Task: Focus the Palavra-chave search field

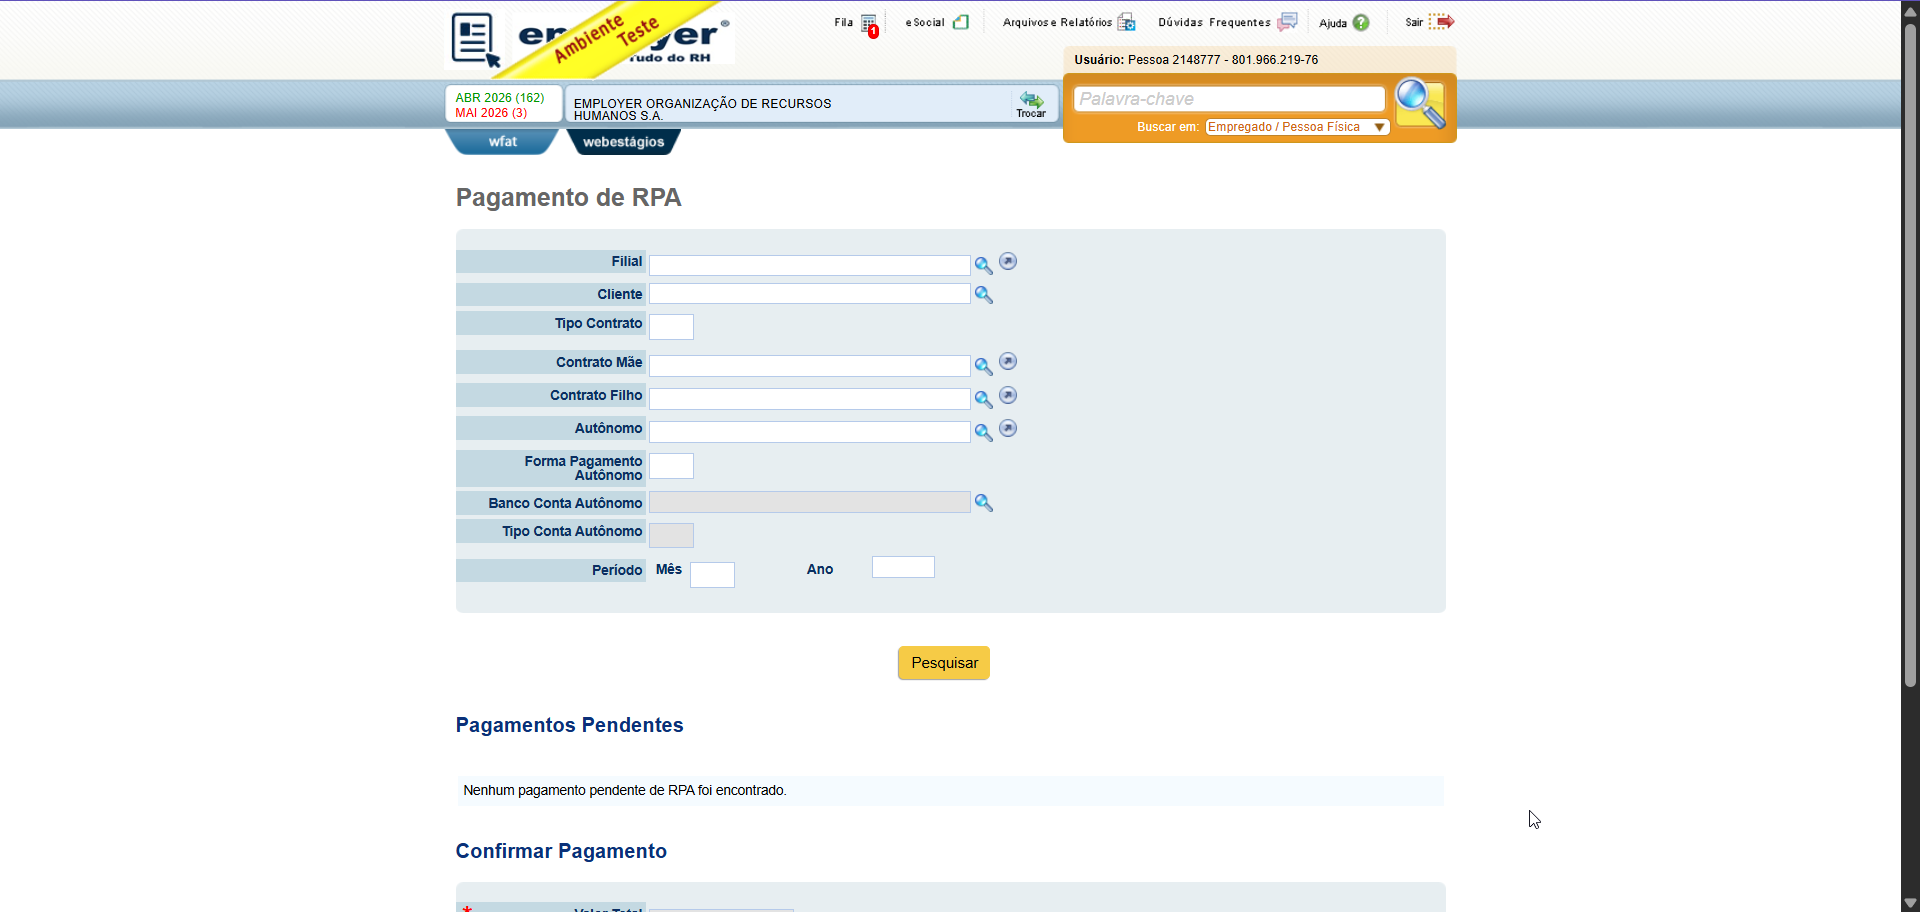Action: point(1229,99)
